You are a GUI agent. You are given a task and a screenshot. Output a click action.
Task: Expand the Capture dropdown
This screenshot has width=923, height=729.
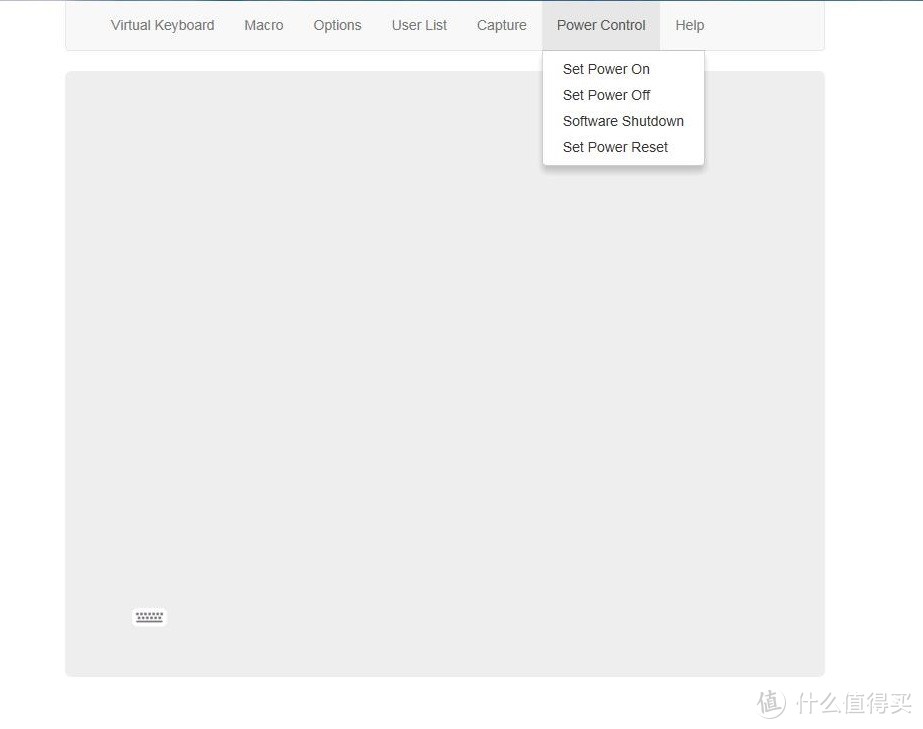(501, 25)
